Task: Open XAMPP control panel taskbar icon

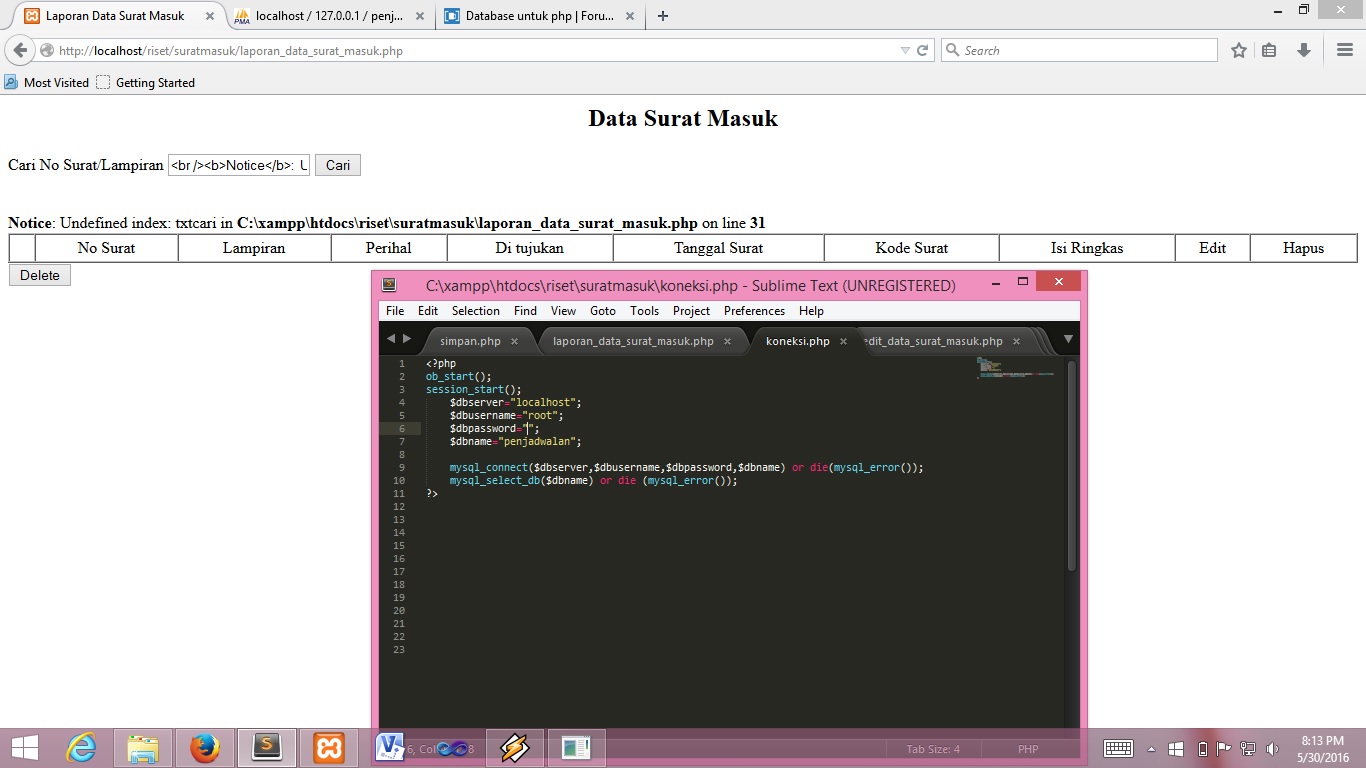Action: click(329, 748)
